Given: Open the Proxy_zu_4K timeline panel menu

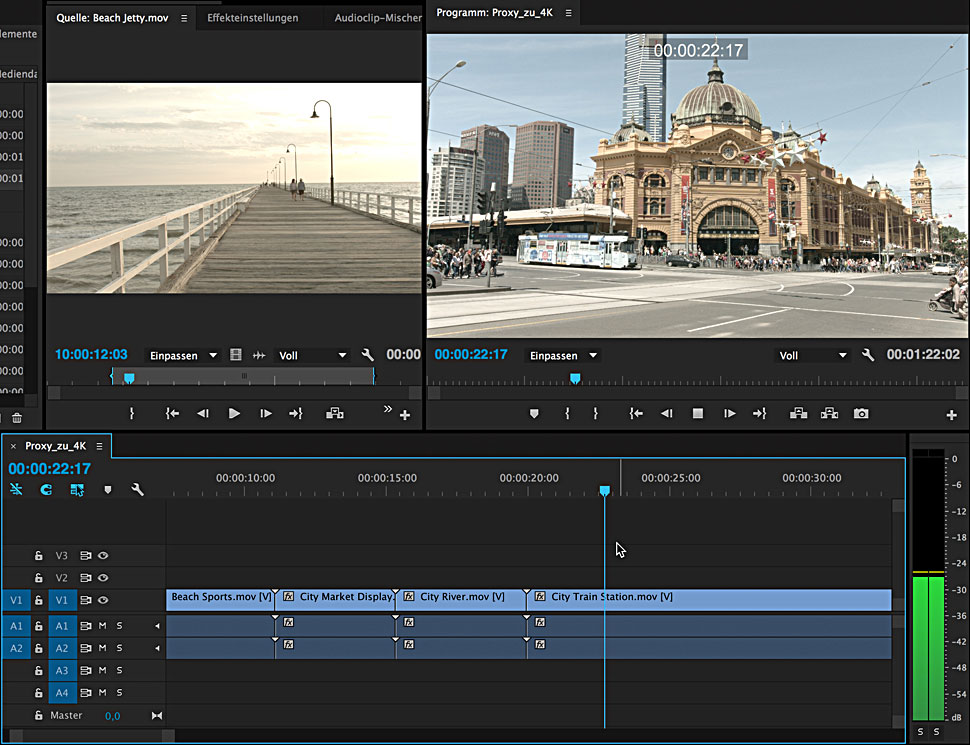Looking at the screenshot, I should [x=99, y=446].
